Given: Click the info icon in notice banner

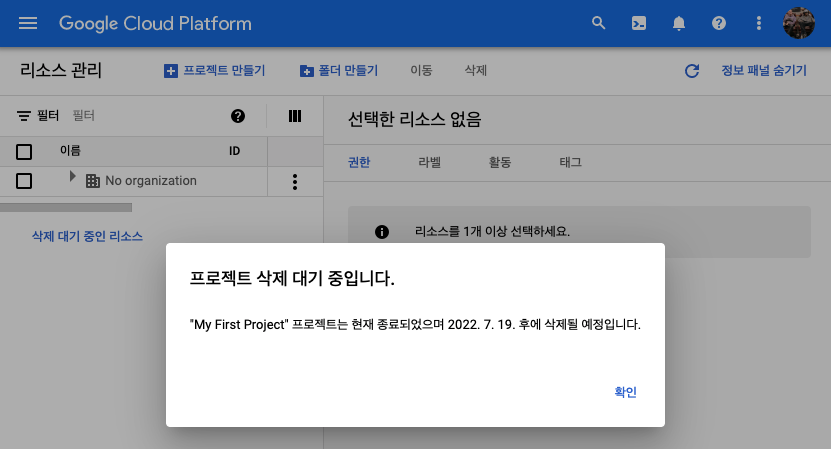Looking at the screenshot, I should click(382, 232).
